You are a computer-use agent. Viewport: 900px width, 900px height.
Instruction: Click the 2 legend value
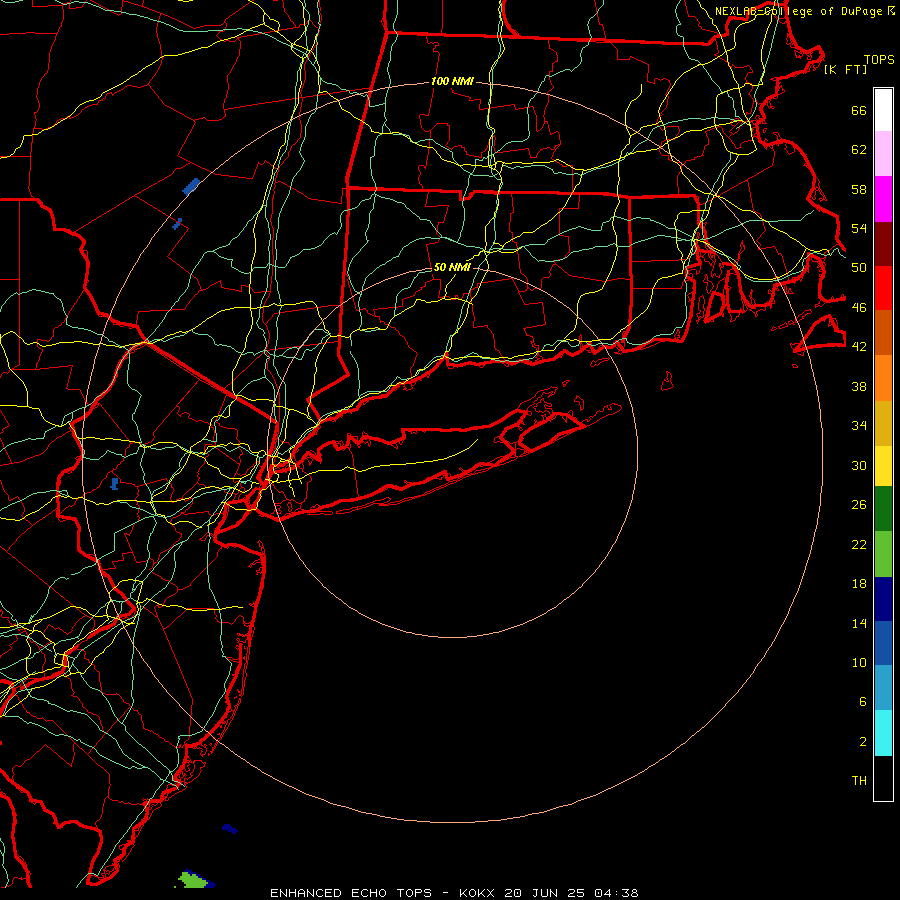[x=862, y=741]
